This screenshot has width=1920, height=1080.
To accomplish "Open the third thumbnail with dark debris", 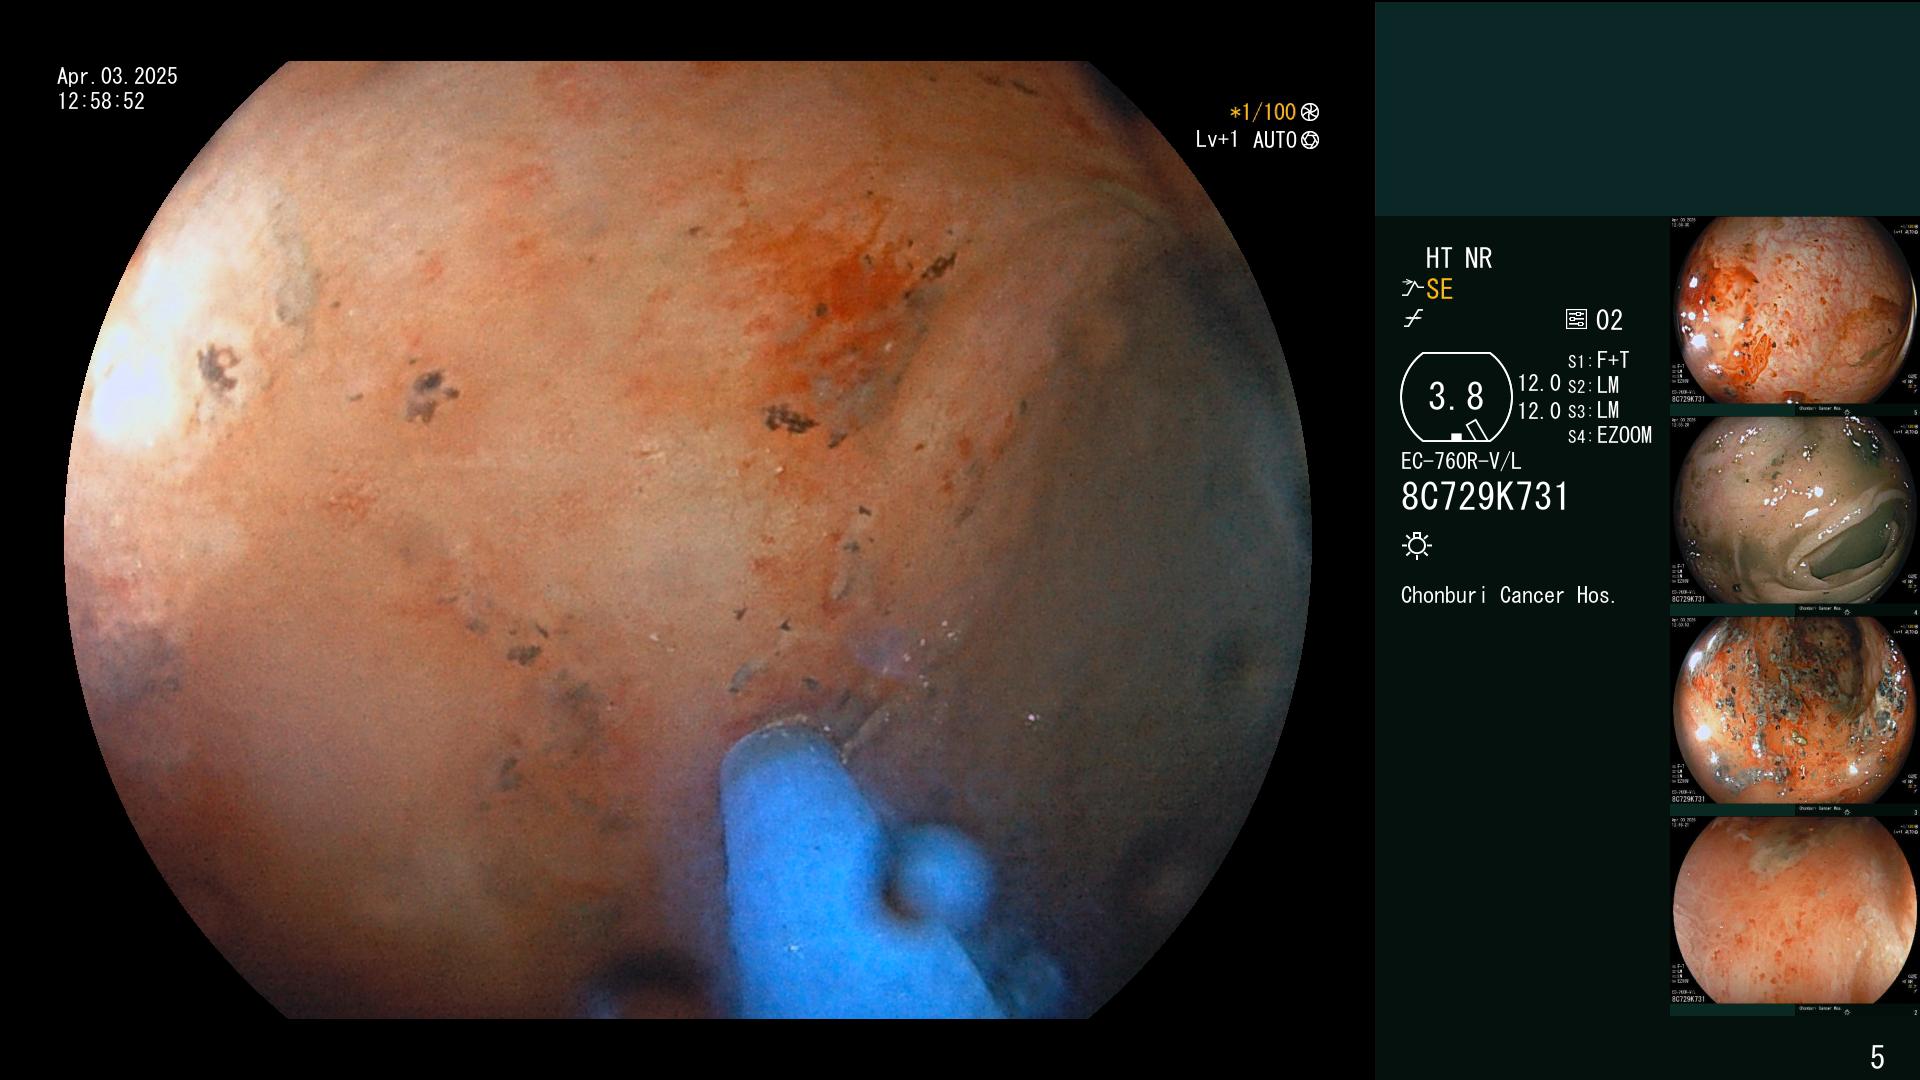I will [x=1794, y=716].
